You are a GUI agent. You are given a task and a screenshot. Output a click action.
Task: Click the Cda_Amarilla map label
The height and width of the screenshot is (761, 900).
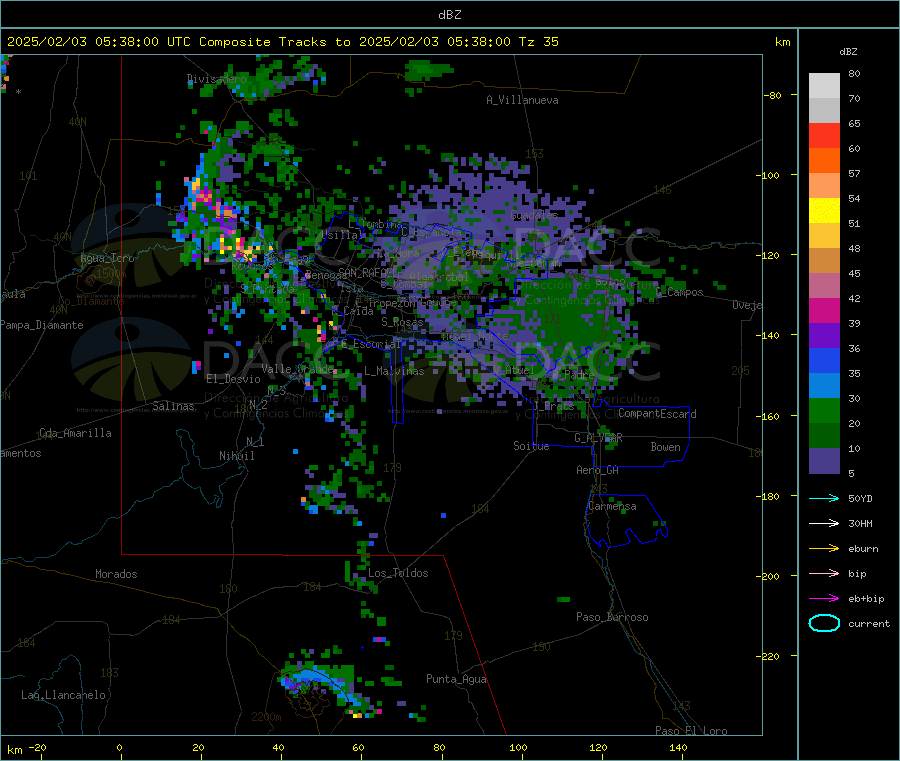(x=75, y=433)
